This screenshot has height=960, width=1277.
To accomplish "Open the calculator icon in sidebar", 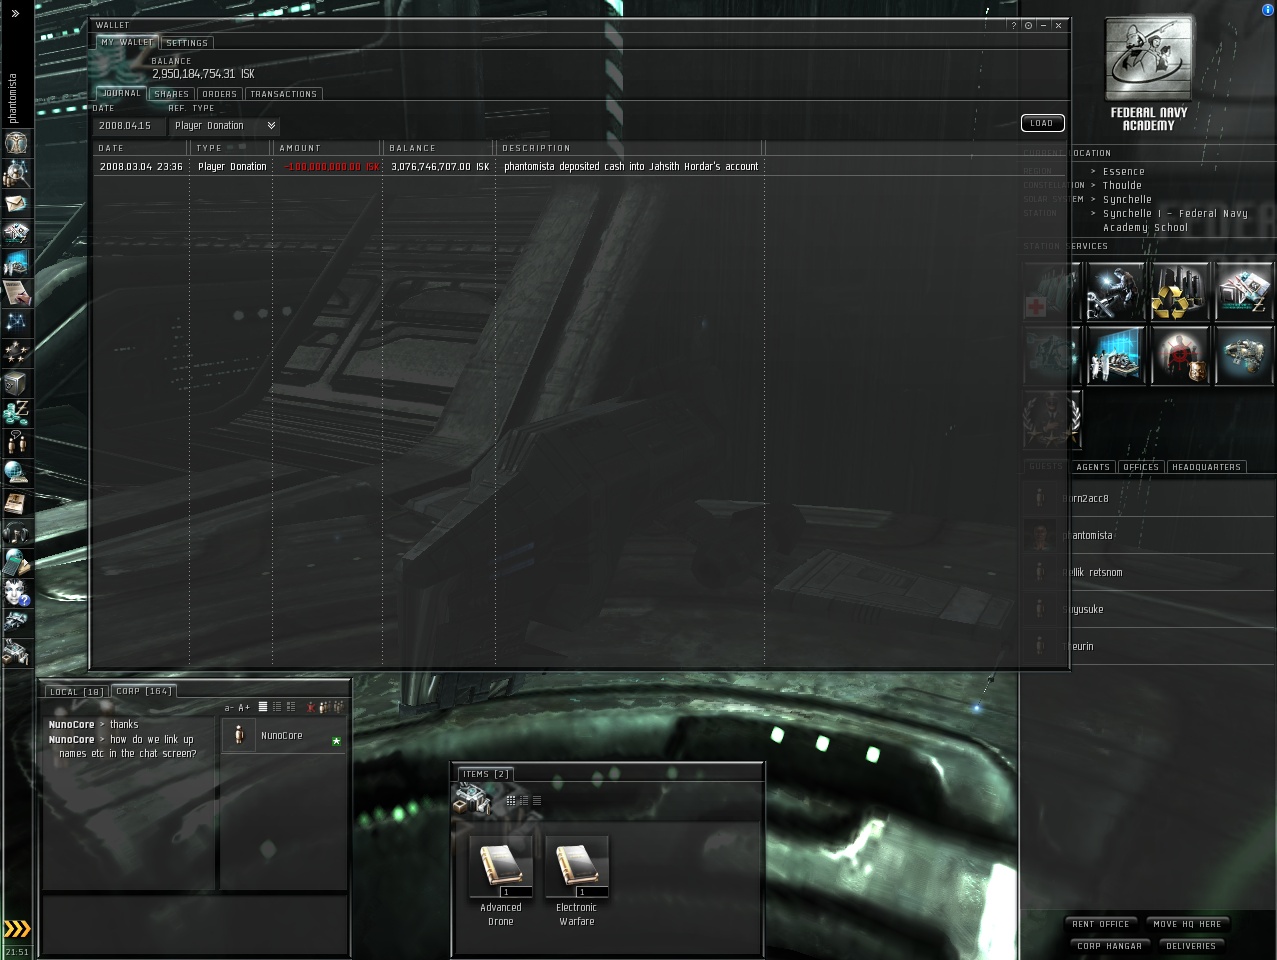I will (17, 563).
